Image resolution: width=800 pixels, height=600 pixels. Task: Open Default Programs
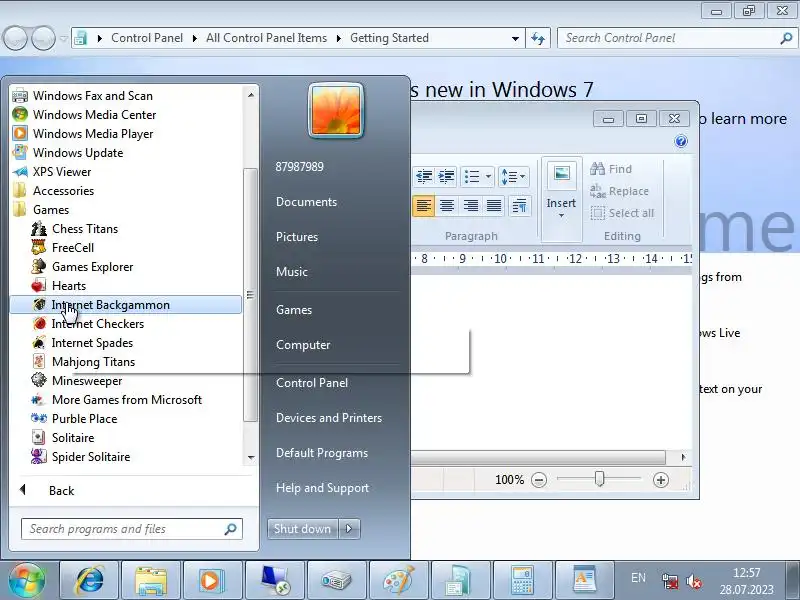click(x=321, y=453)
